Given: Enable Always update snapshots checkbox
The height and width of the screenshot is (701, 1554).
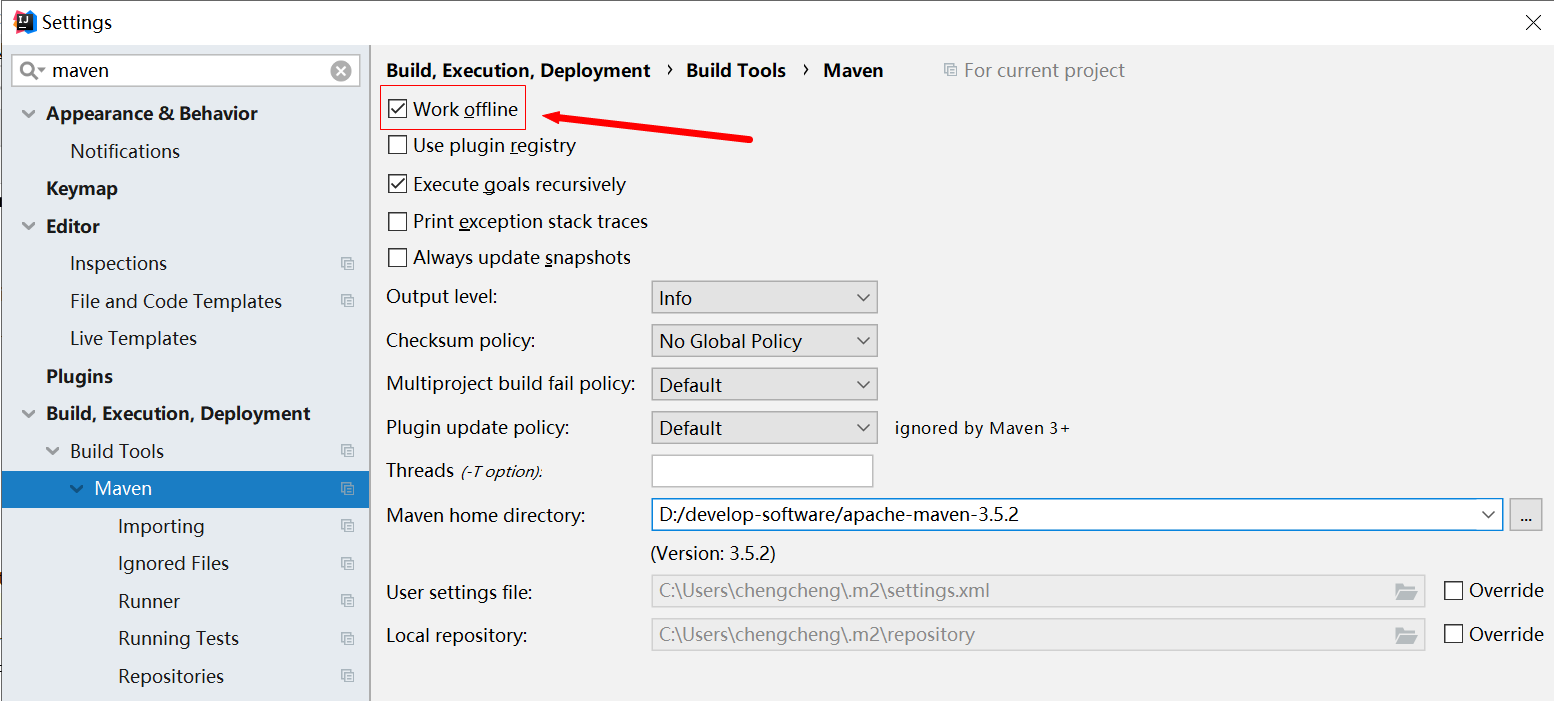Looking at the screenshot, I should click(x=398, y=258).
